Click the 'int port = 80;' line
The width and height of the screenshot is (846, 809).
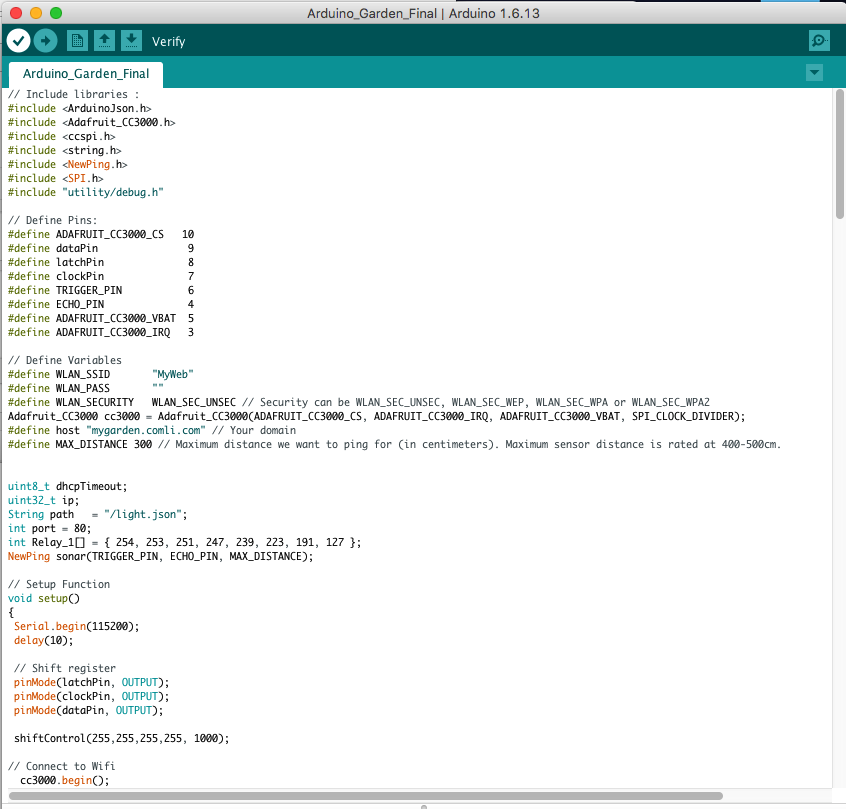pos(50,529)
